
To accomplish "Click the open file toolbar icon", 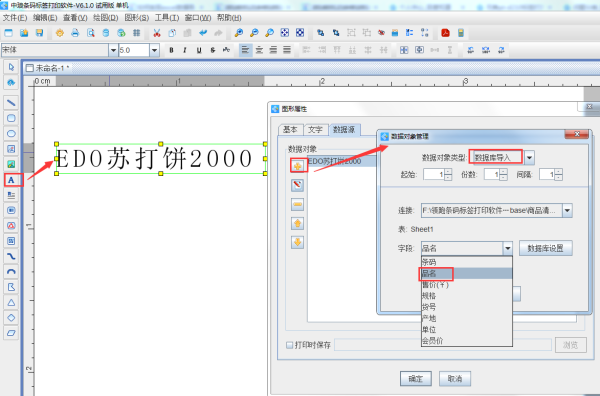I will coord(24,33).
